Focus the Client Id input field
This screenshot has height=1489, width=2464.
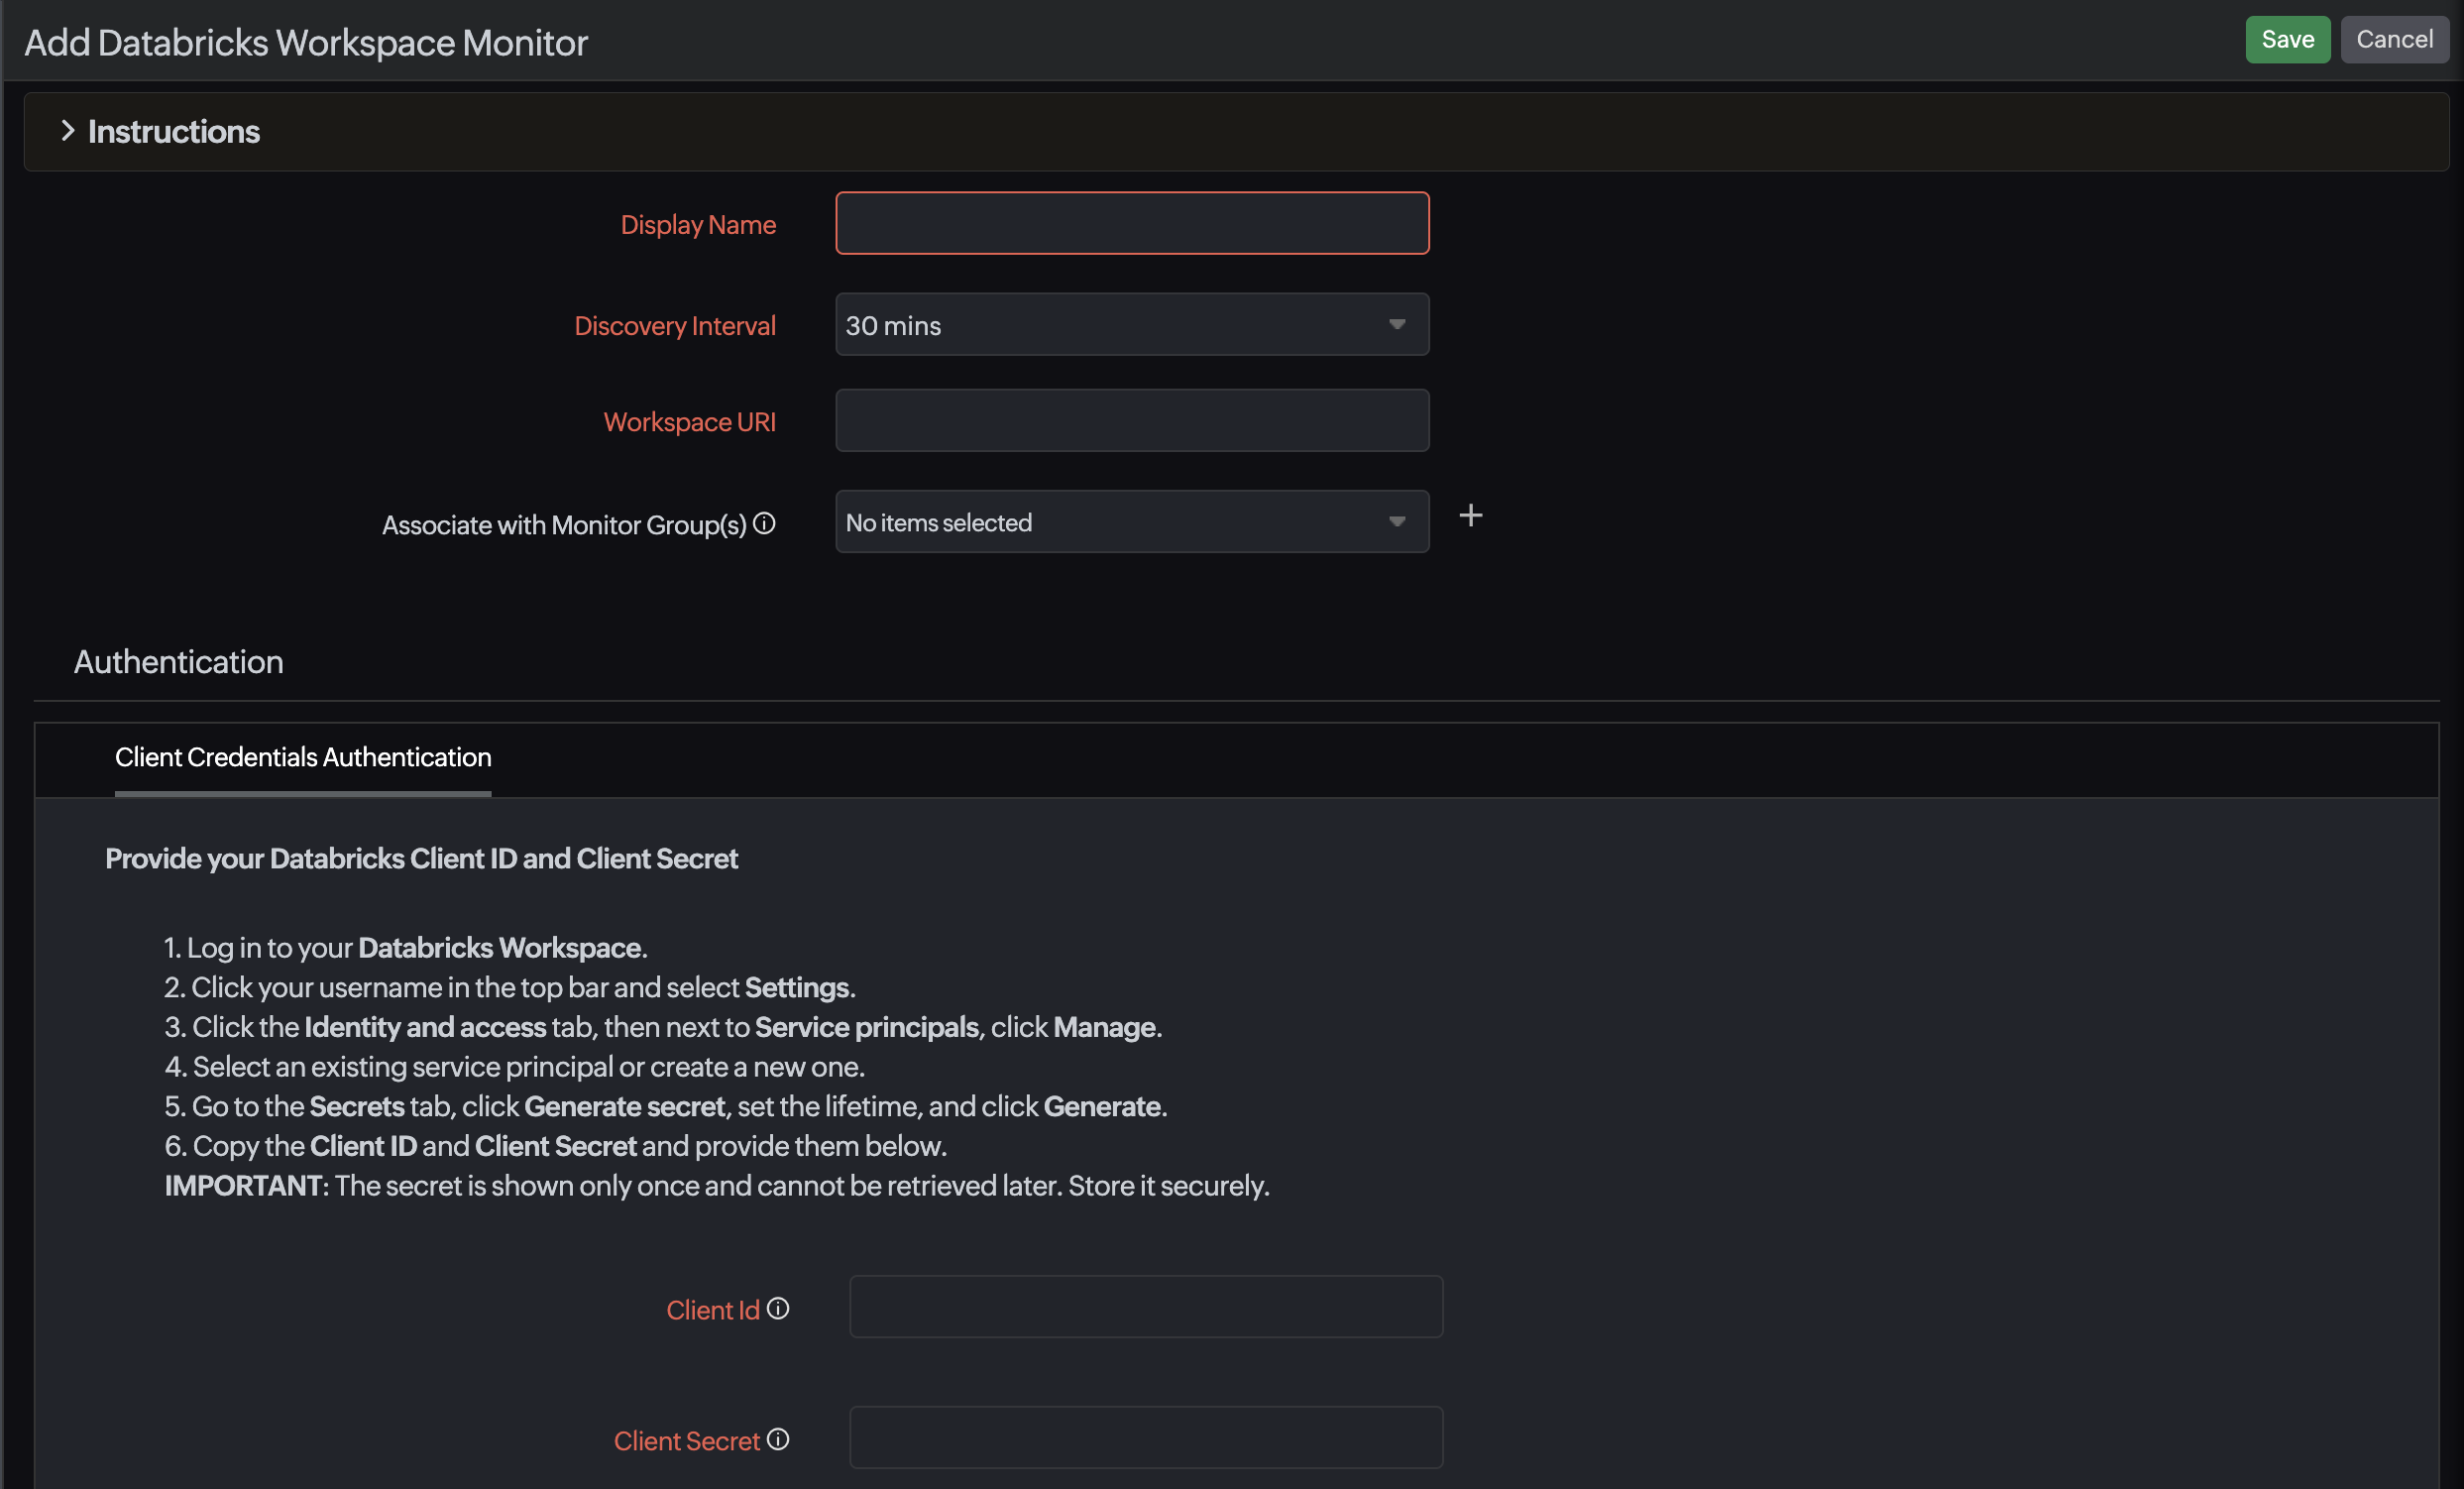click(x=1146, y=1306)
